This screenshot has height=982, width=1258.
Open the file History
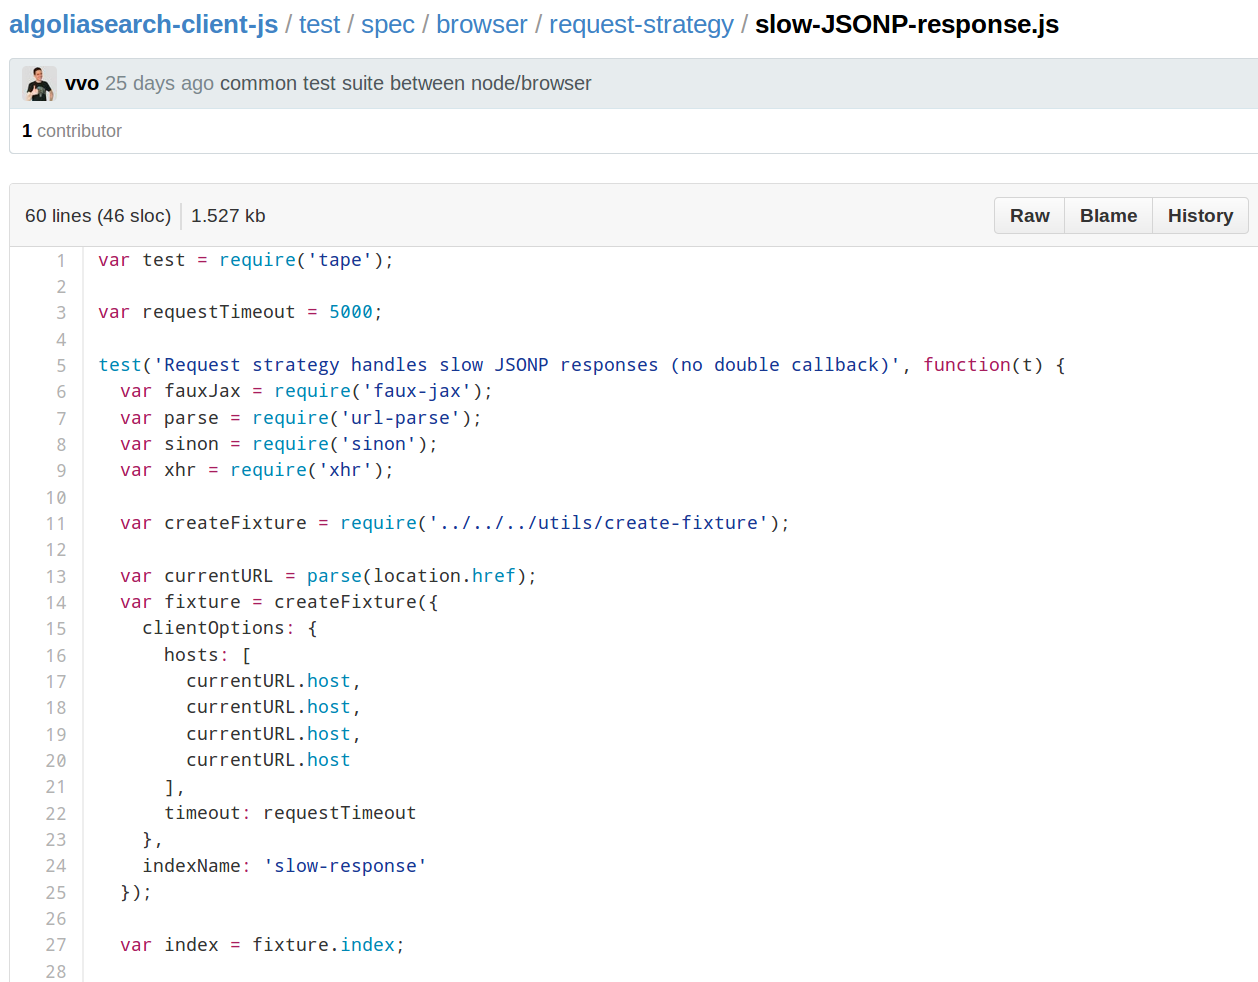tap(1200, 216)
